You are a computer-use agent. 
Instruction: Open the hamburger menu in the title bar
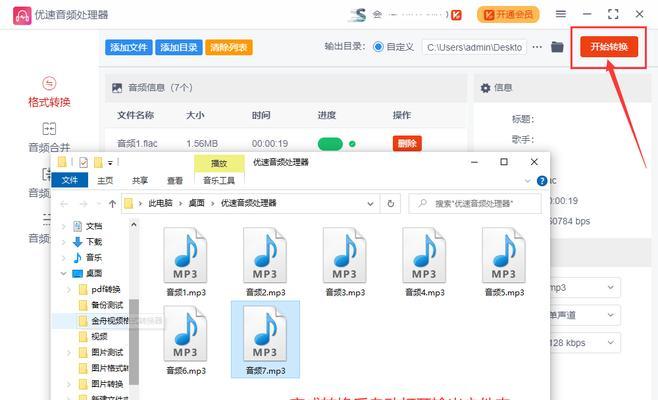click(561, 14)
